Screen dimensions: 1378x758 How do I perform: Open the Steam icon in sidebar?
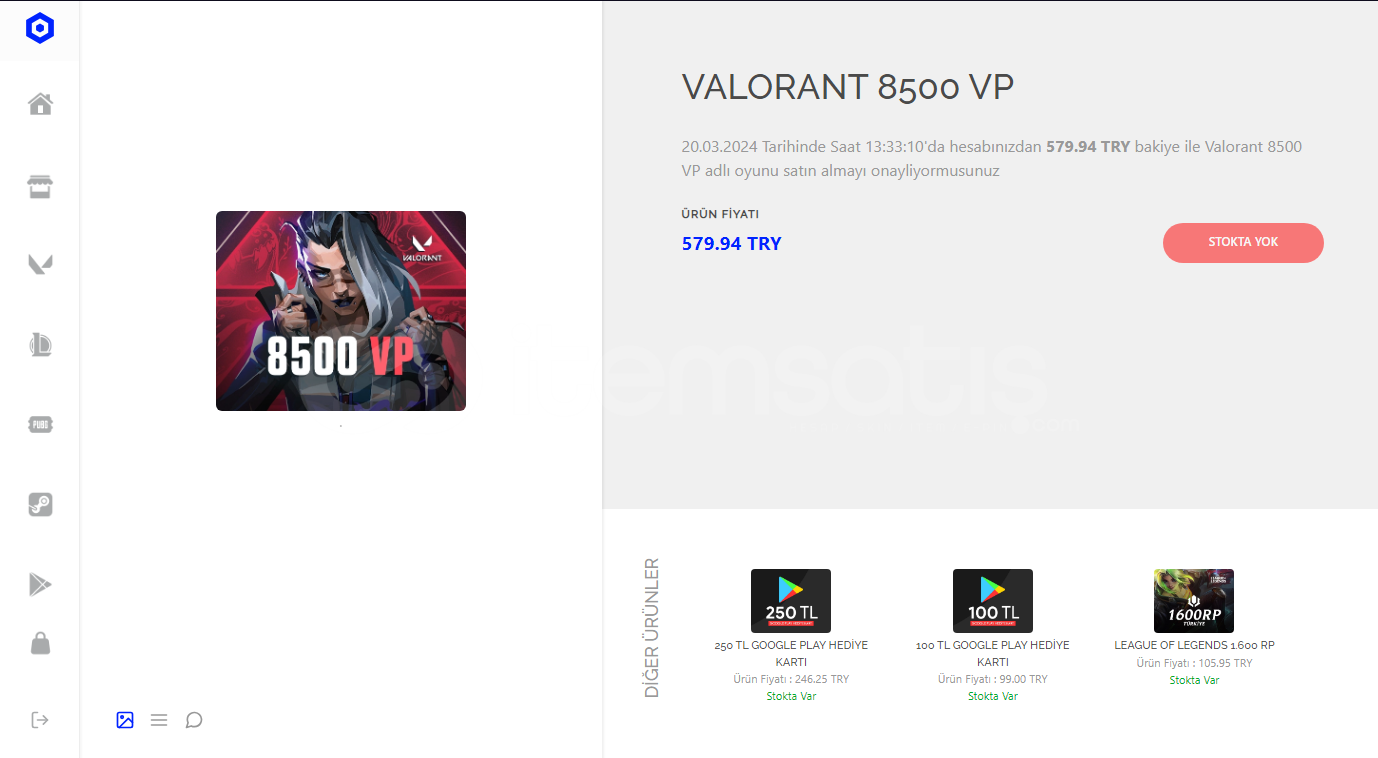(x=40, y=505)
